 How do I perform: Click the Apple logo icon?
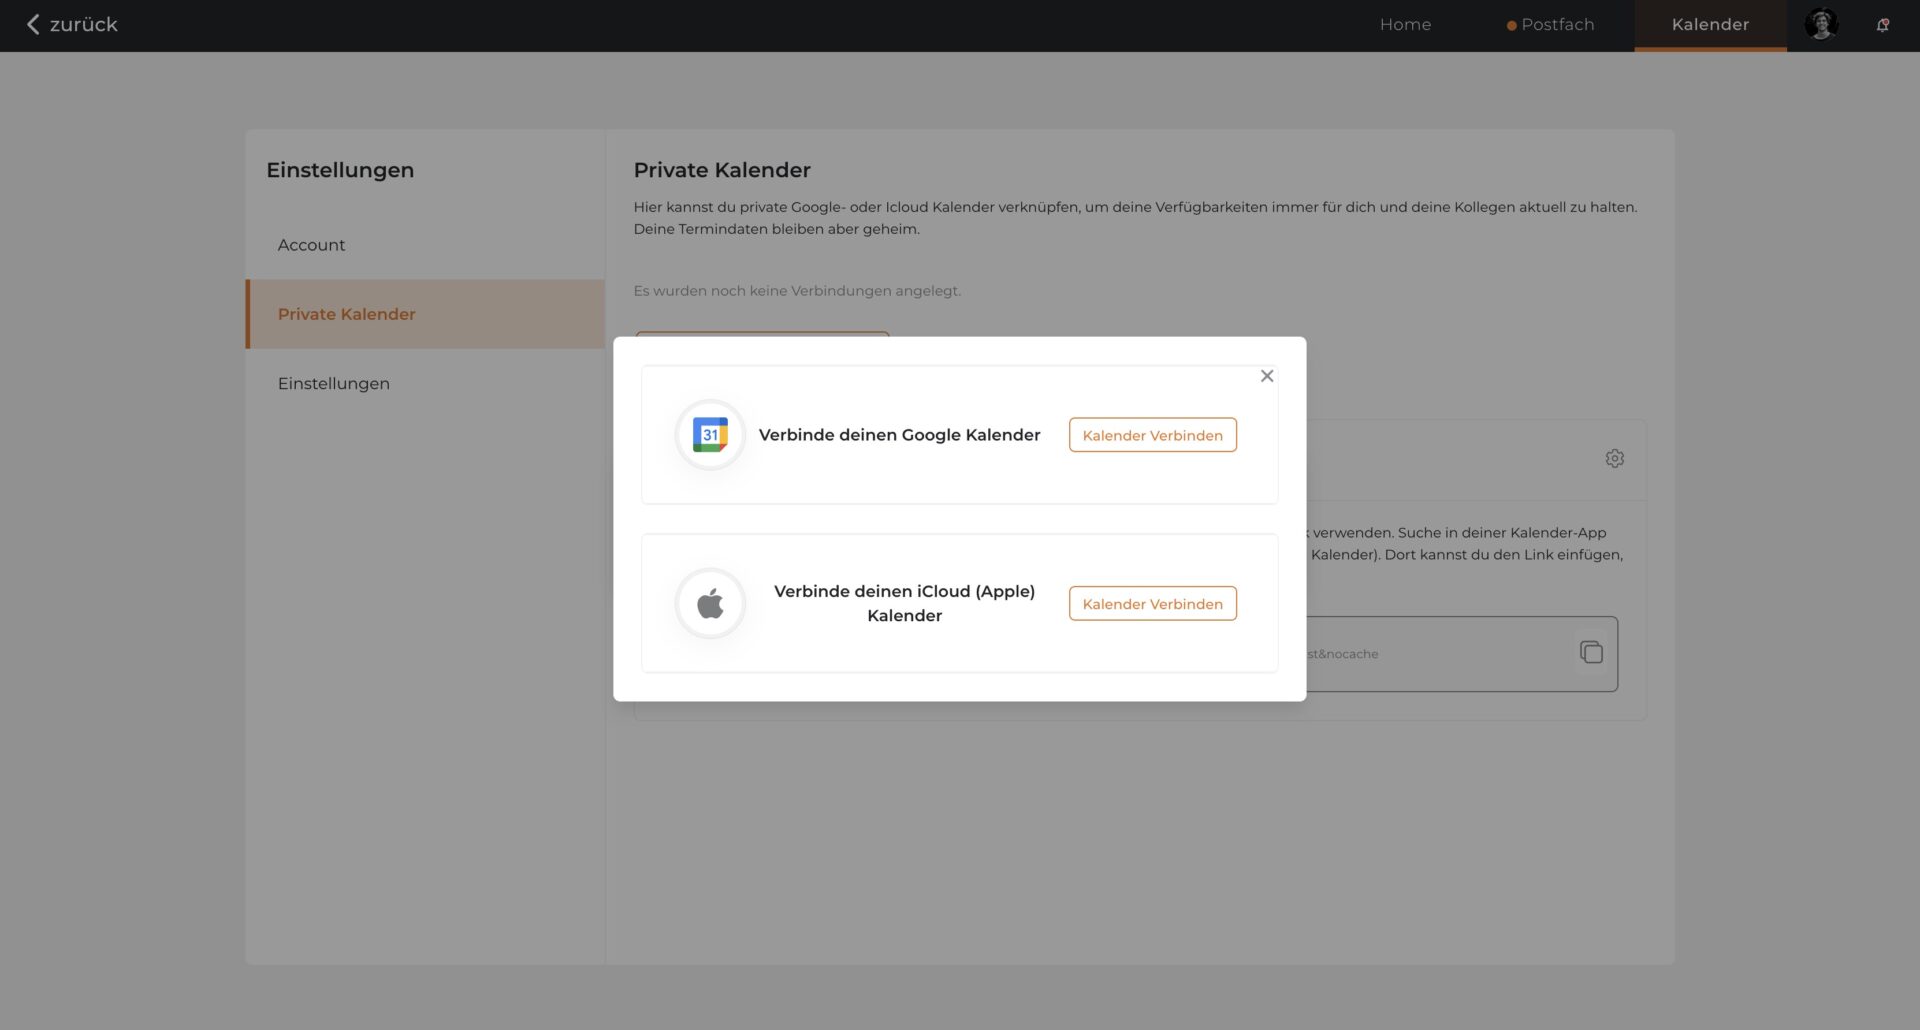[x=710, y=603]
